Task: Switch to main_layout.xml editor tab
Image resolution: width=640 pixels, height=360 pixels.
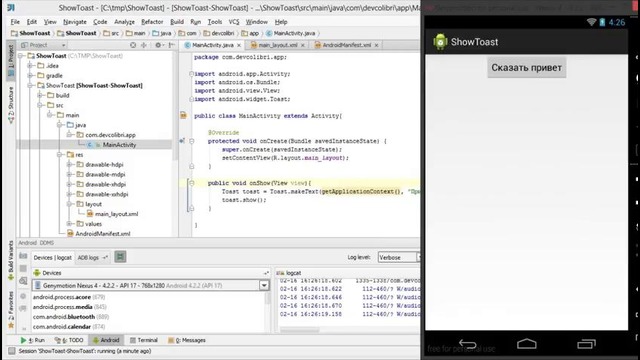Action: 278,45
